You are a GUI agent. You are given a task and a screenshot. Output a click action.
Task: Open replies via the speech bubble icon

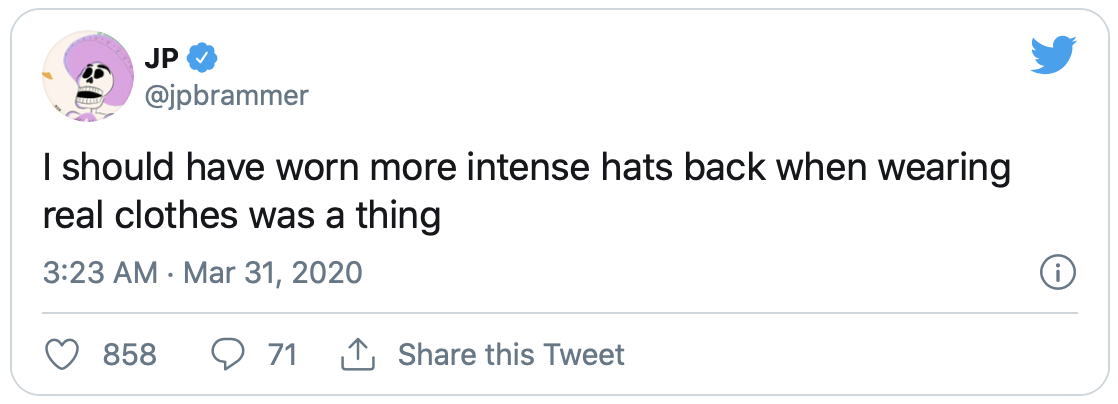coord(228,354)
